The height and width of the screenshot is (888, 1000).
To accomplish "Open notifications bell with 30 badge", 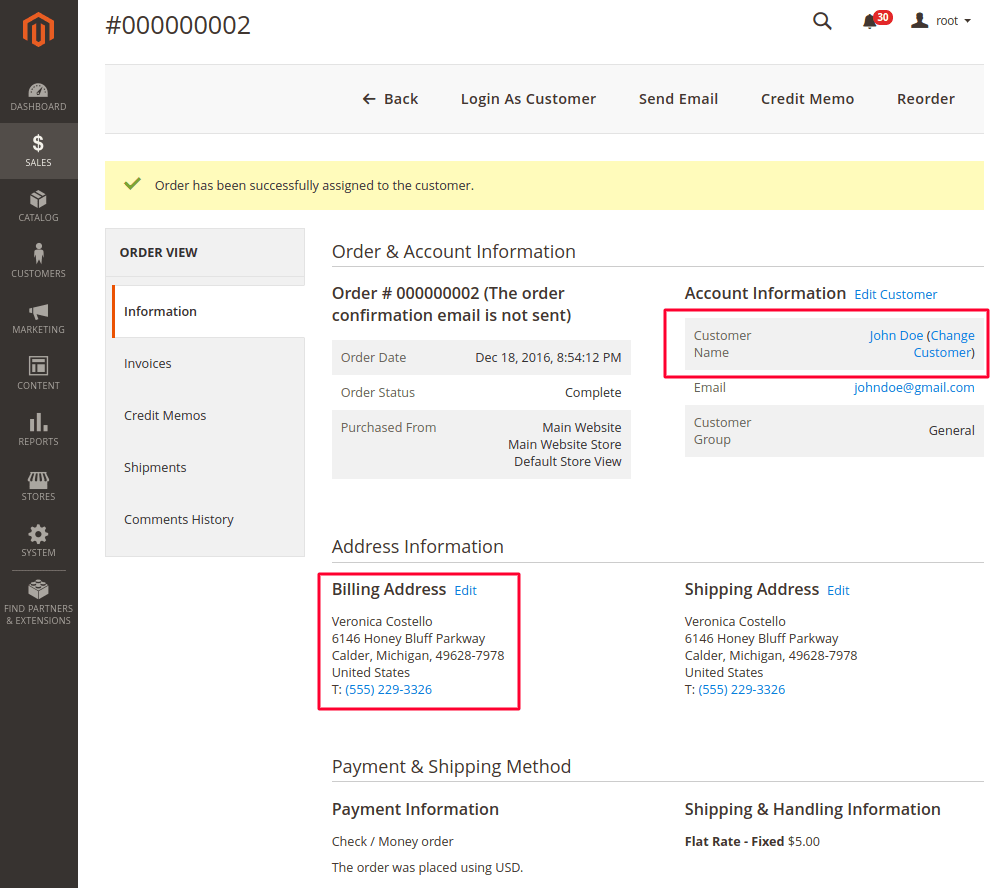I will click(x=876, y=20).
